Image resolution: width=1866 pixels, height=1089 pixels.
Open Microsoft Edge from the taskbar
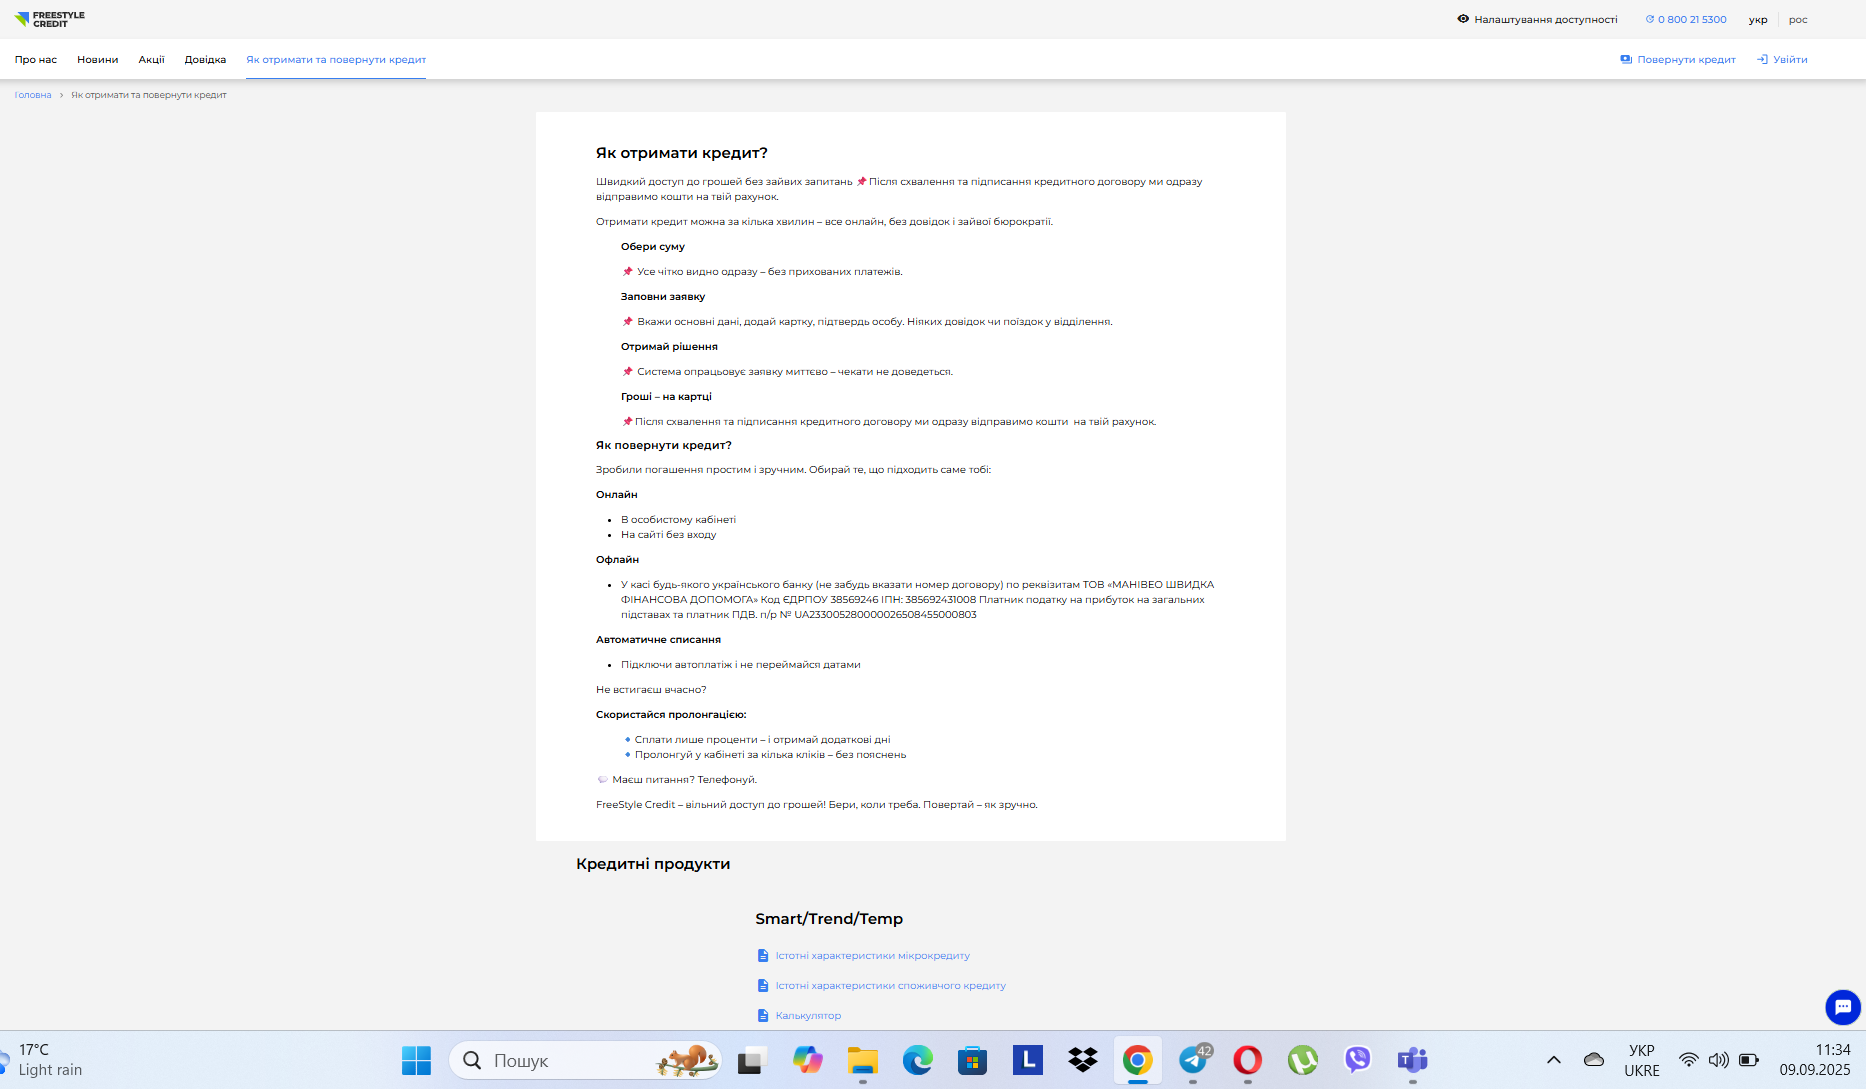click(x=917, y=1060)
